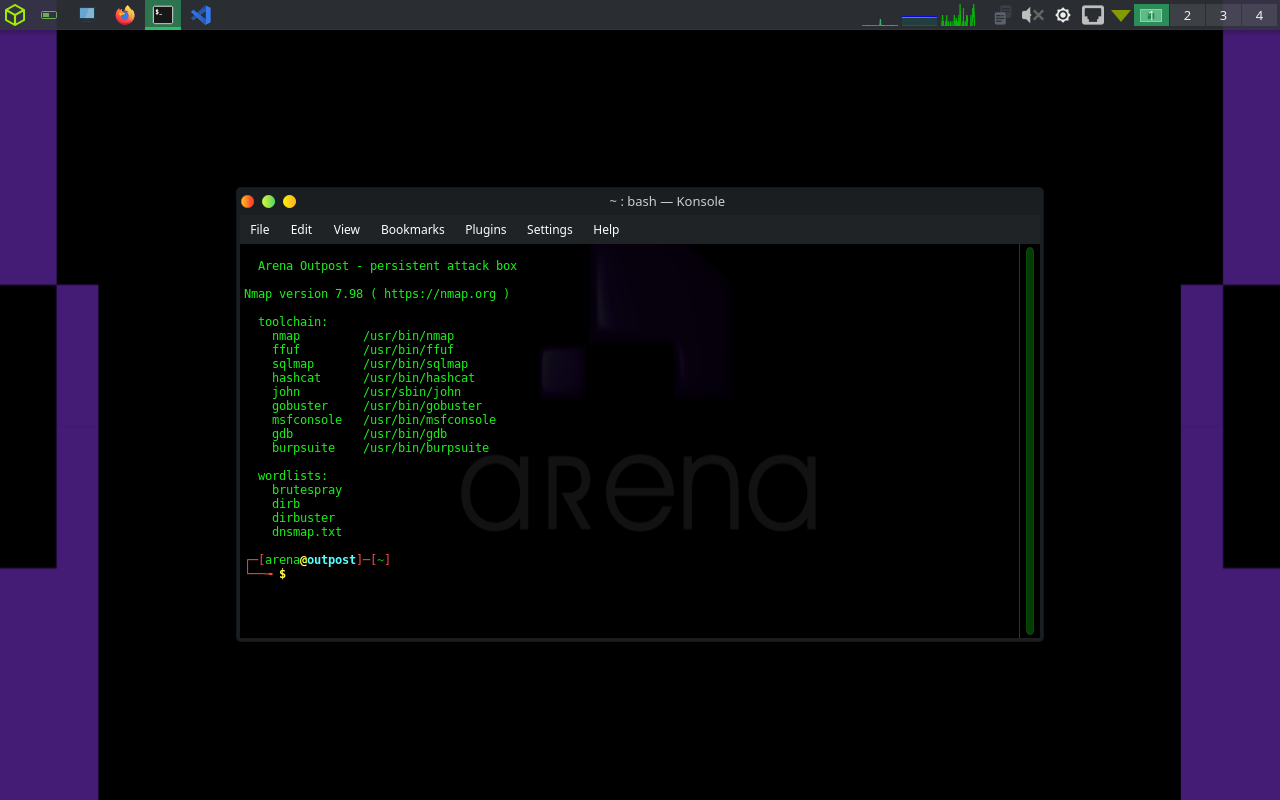The image size is (1280, 800).
Task: Click the /usr/bin/msfconsole path
Action: coord(429,420)
